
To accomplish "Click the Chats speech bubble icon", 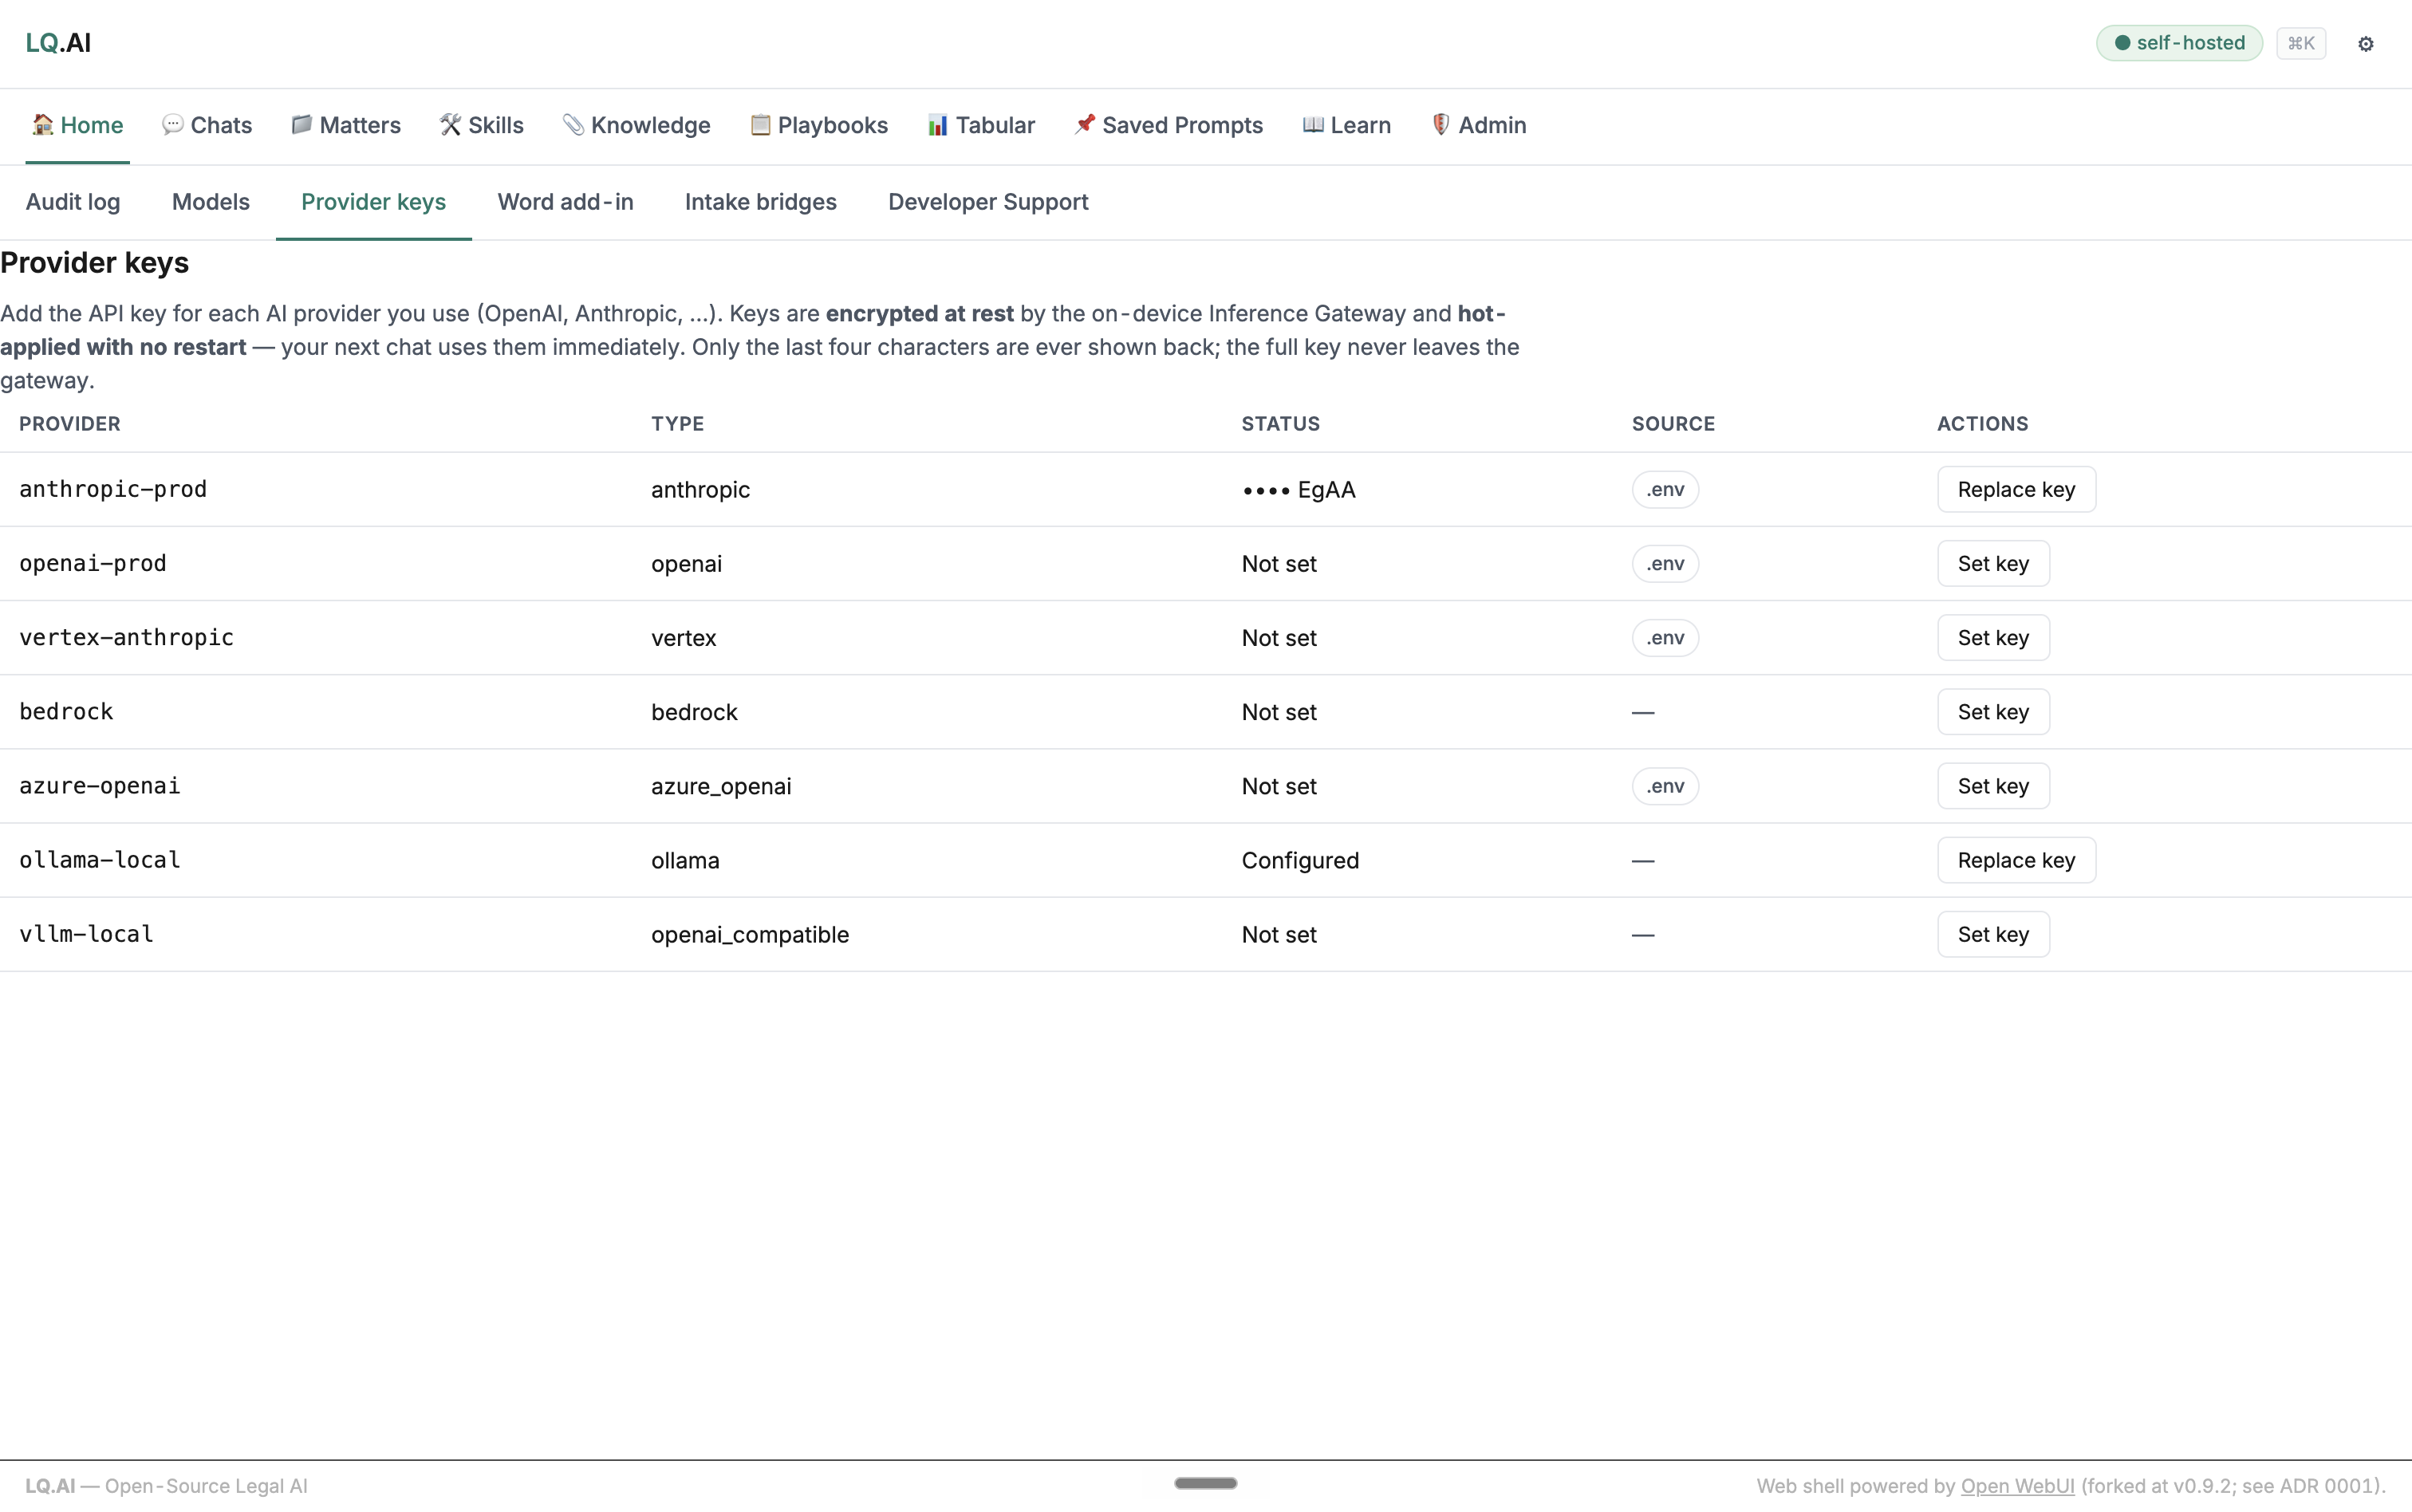I will point(172,124).
